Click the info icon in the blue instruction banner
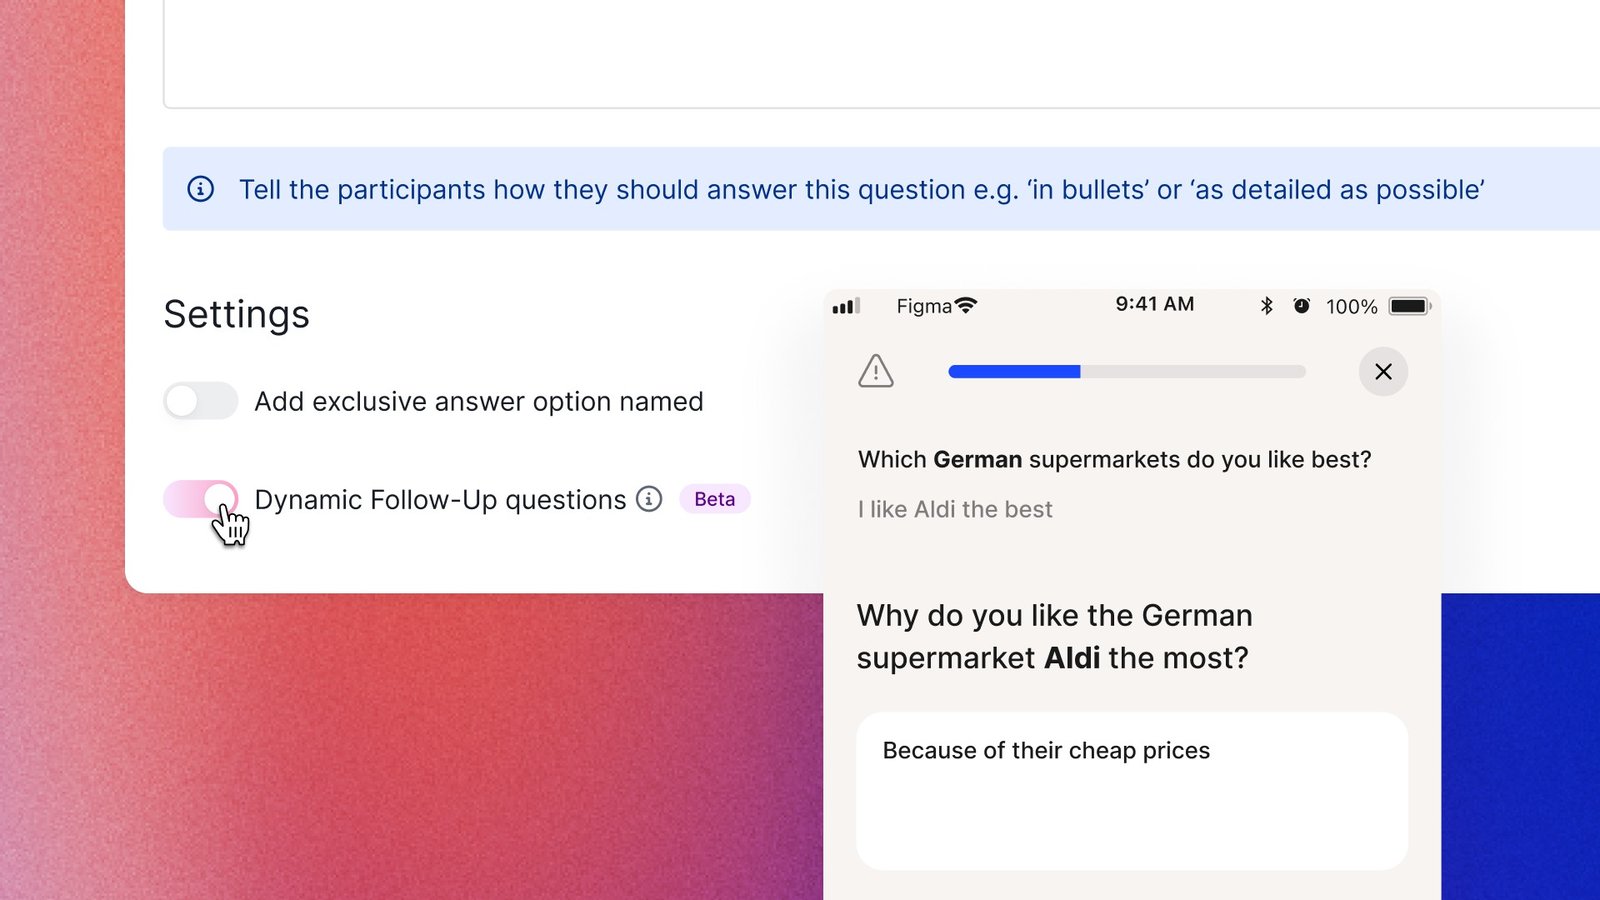Image resolution: width=1600 pixels, height=900 pixels. [x=201, y=189]
